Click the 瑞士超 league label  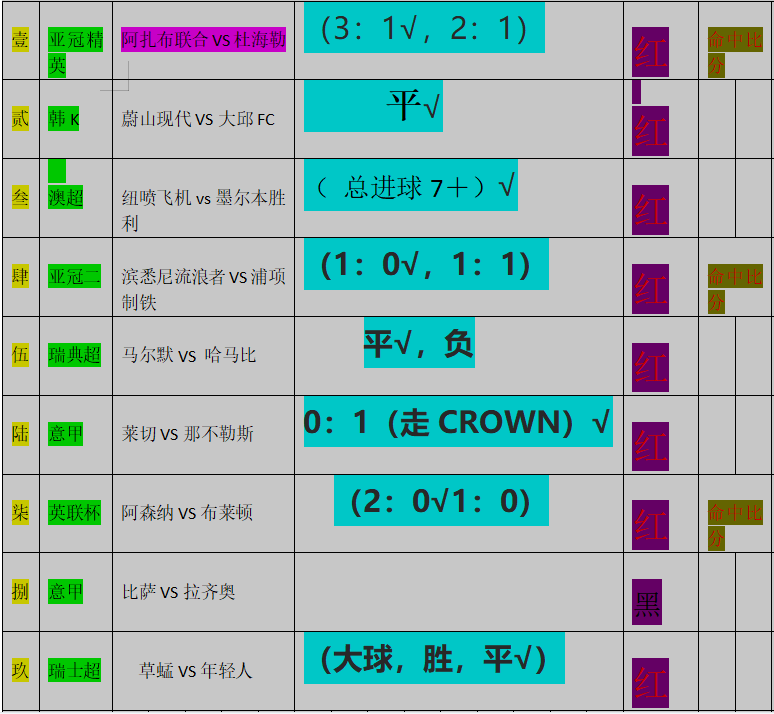coord(75,671)
